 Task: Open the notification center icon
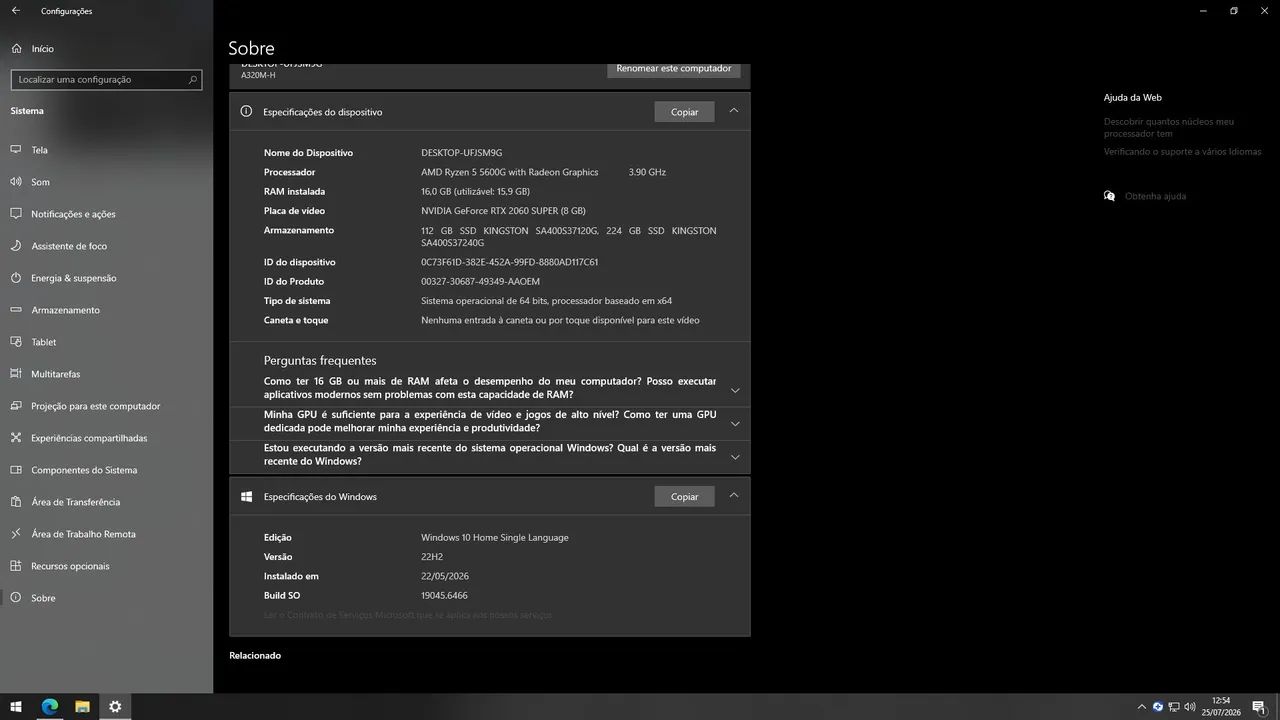tap(1259, 707)
